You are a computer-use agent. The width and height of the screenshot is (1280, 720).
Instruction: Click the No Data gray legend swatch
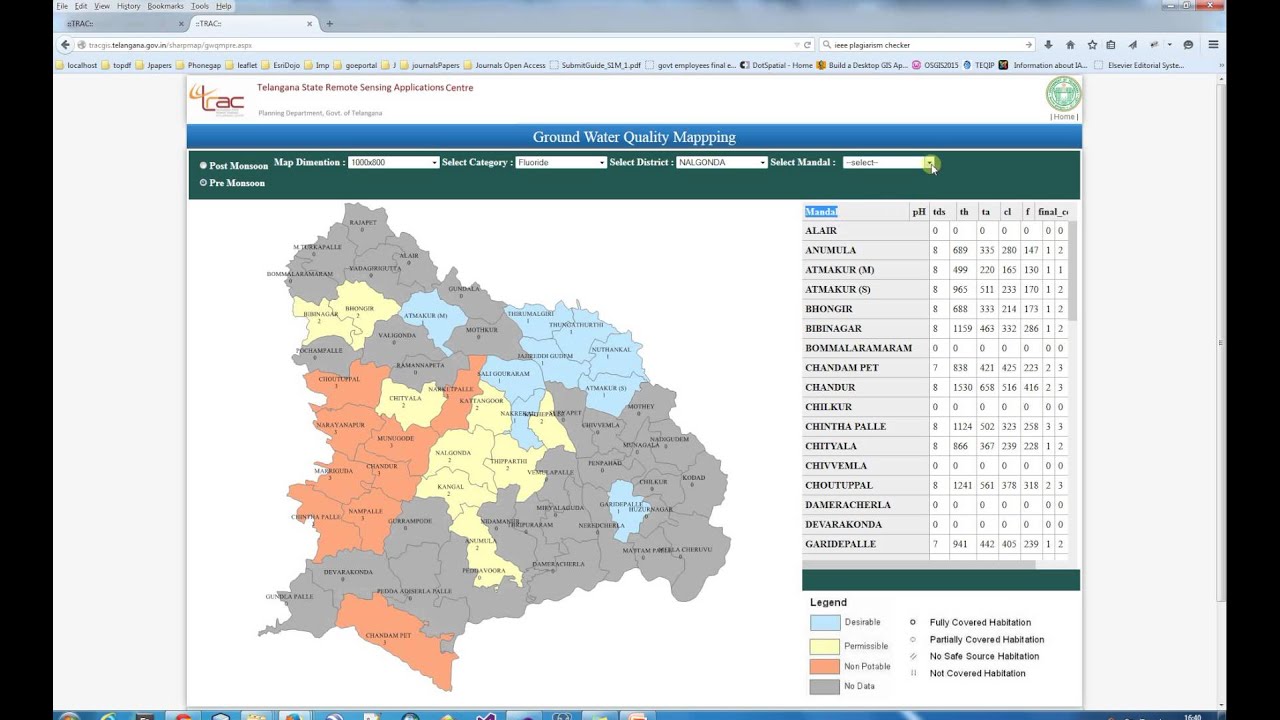tap(825, 686)
